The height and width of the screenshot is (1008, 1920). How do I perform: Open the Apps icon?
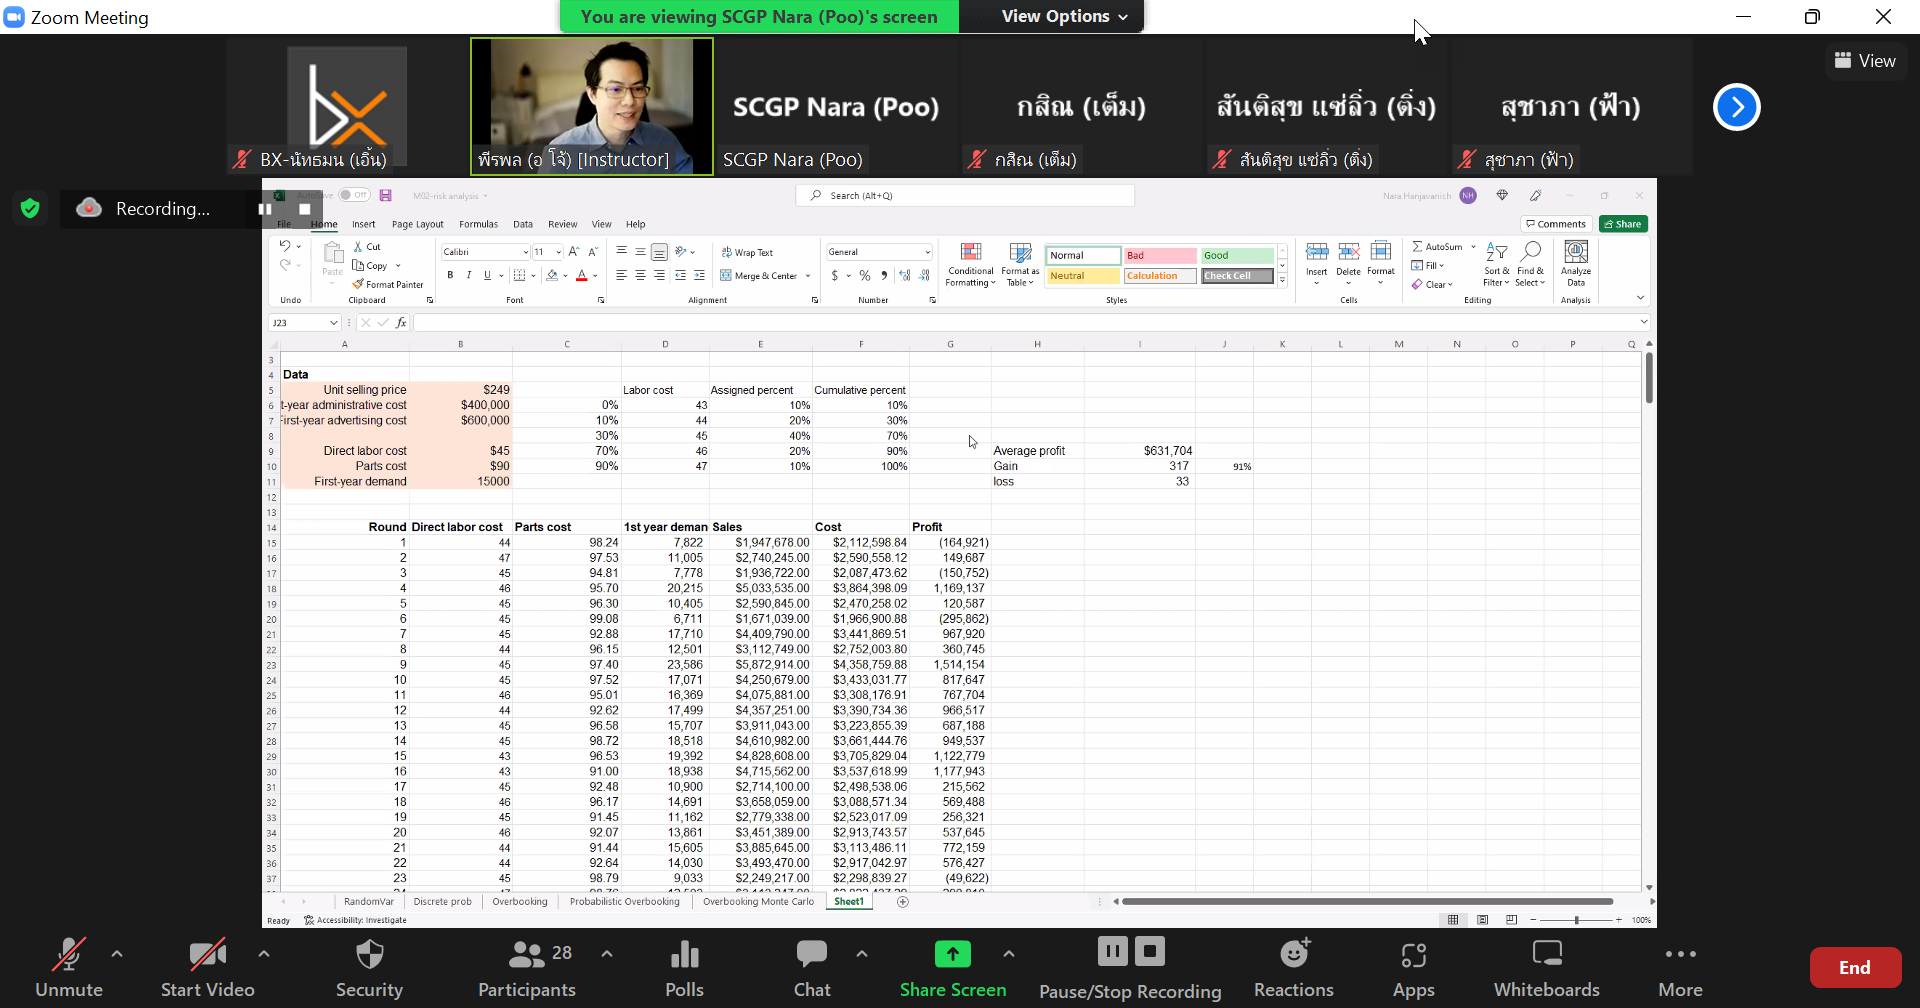[x=1413, y=955]
